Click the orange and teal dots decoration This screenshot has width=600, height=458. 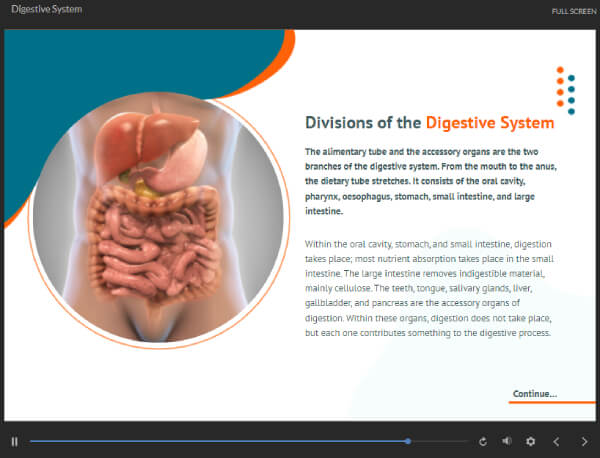pos(565,91)
